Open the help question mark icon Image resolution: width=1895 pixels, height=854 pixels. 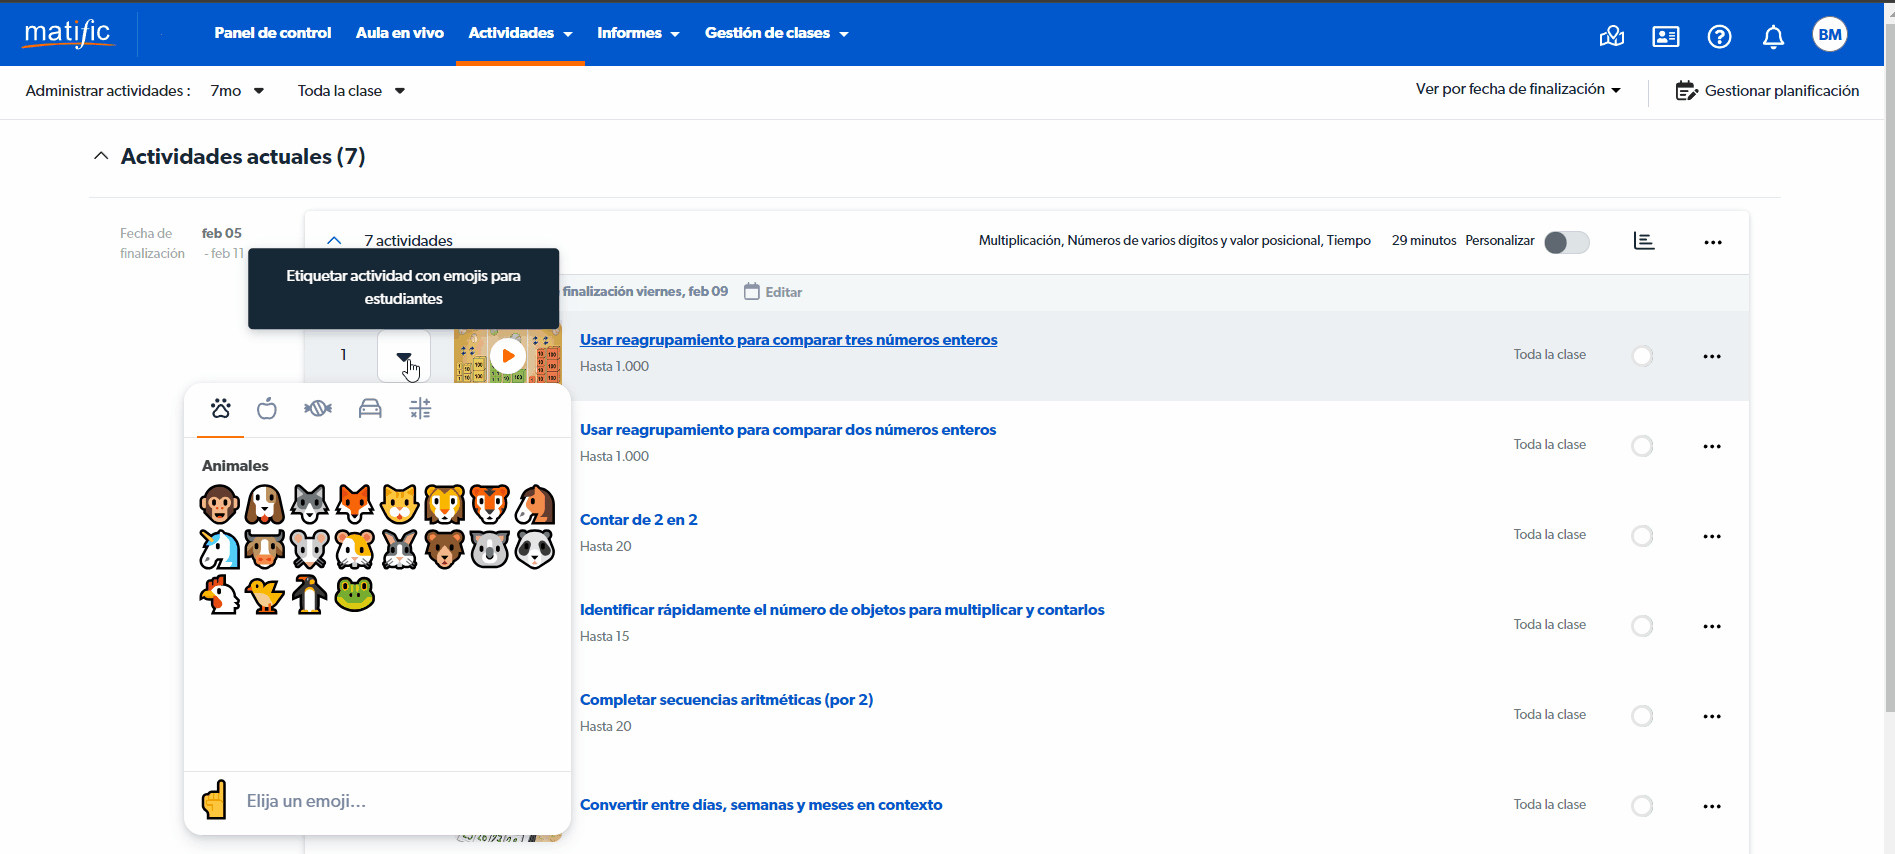point(1719,36)
